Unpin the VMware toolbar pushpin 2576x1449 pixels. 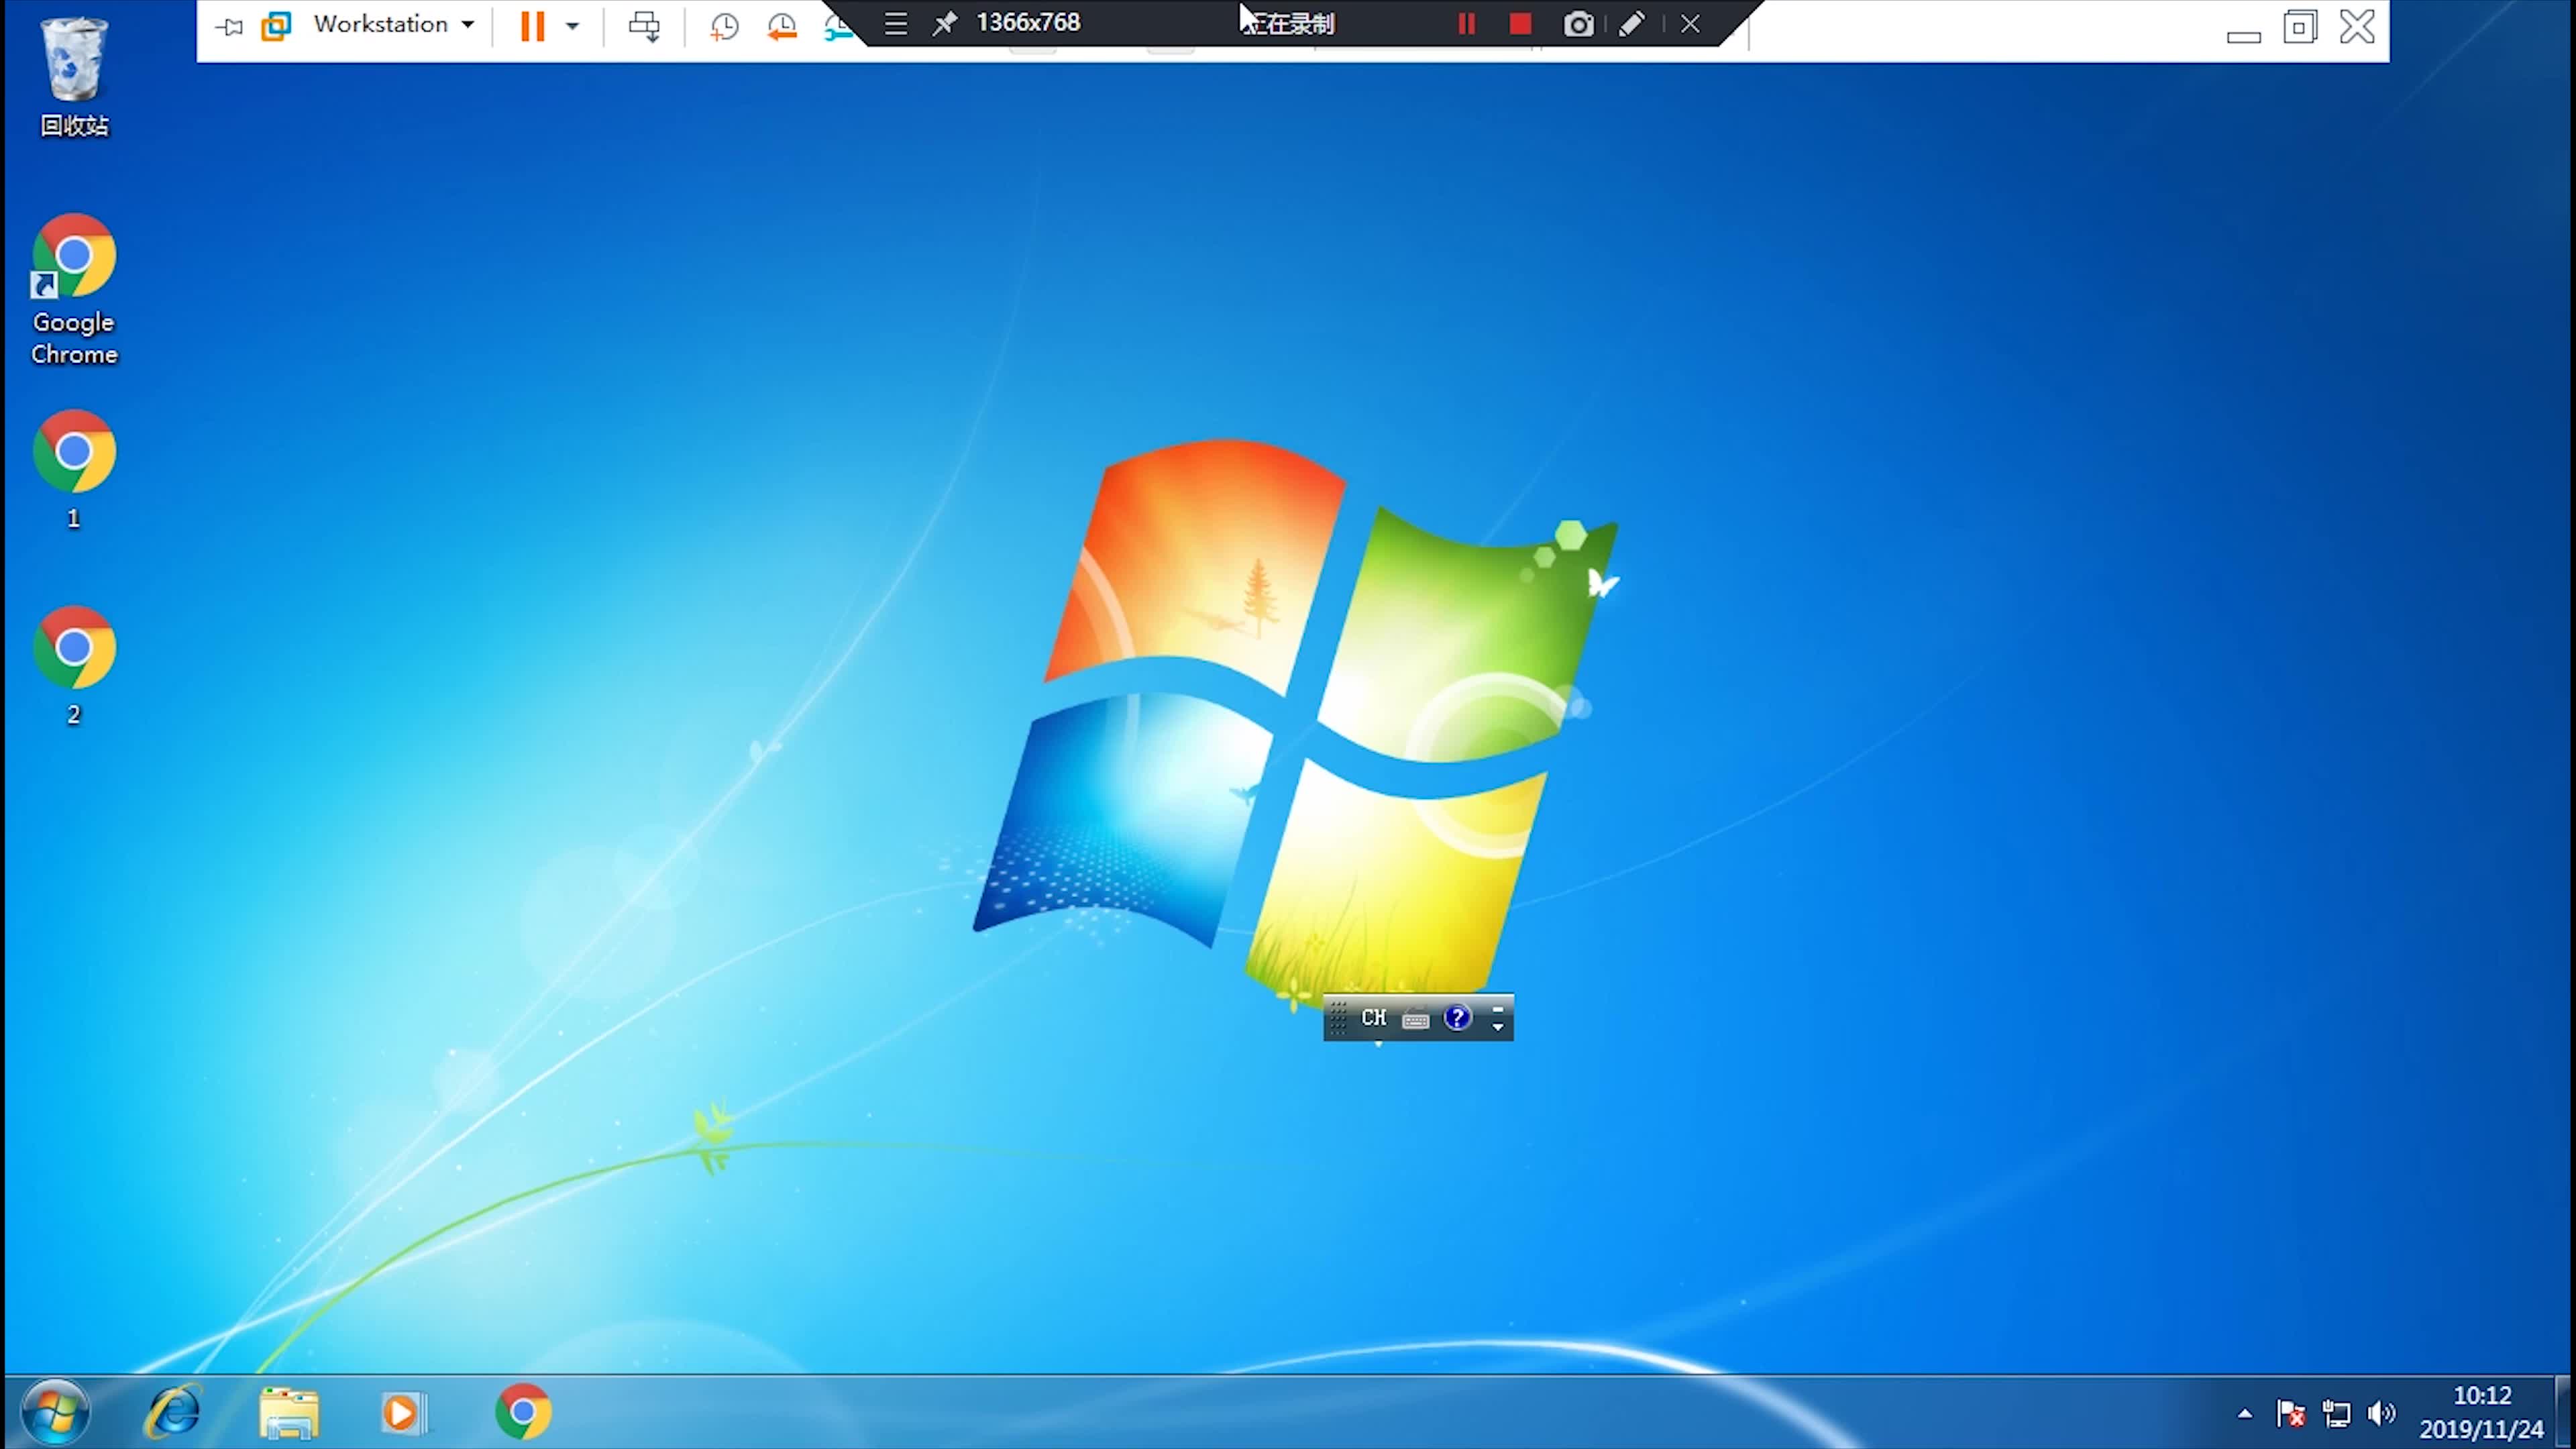[229, 26]
